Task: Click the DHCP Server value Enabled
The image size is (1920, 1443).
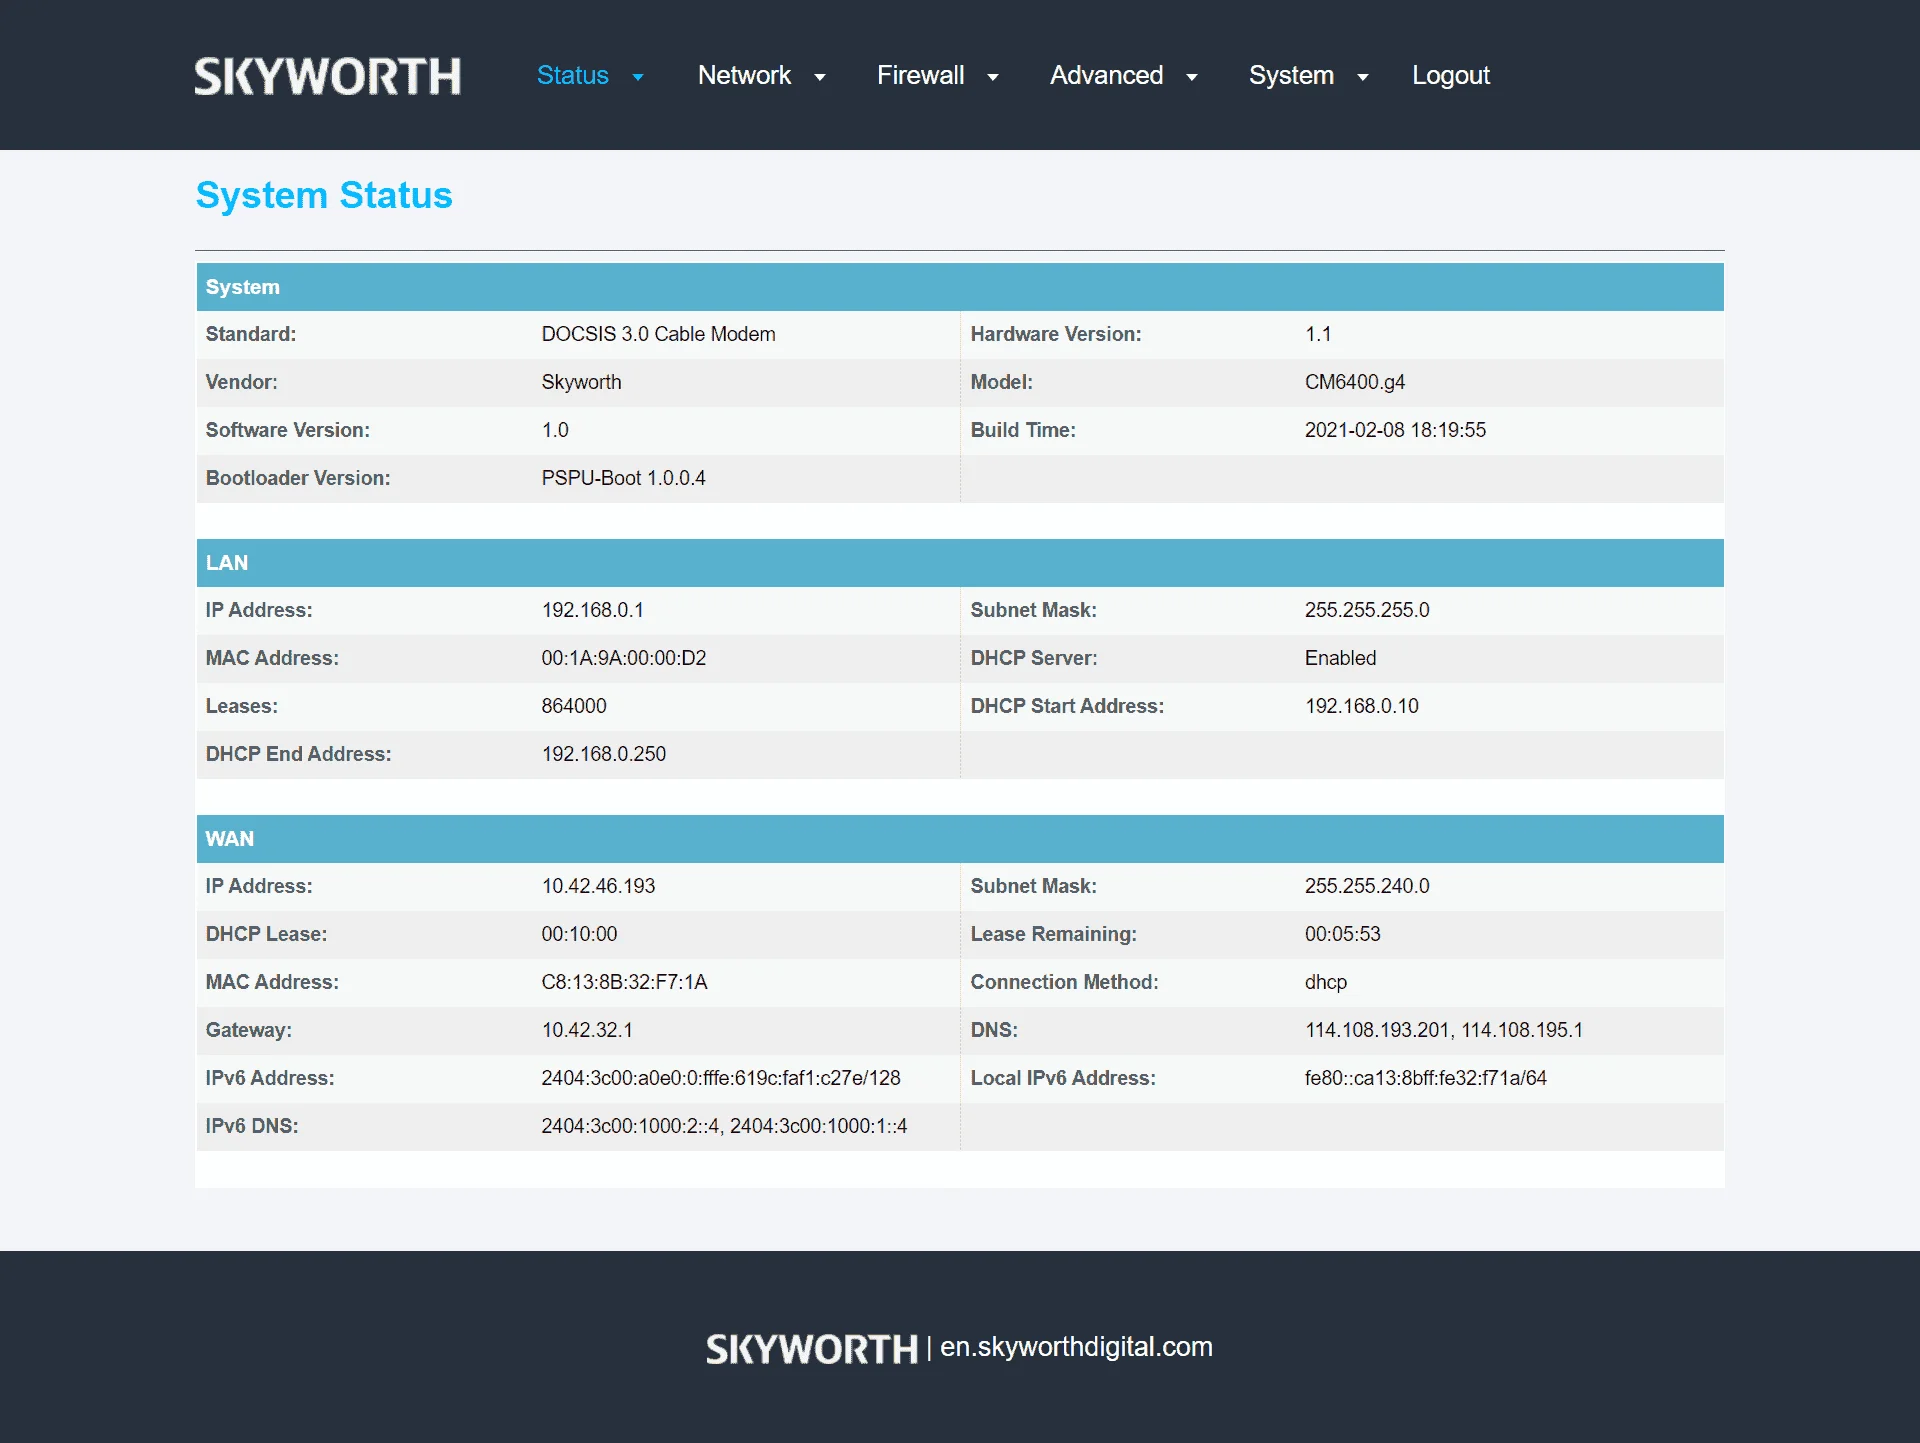Action: (1341, 658)
